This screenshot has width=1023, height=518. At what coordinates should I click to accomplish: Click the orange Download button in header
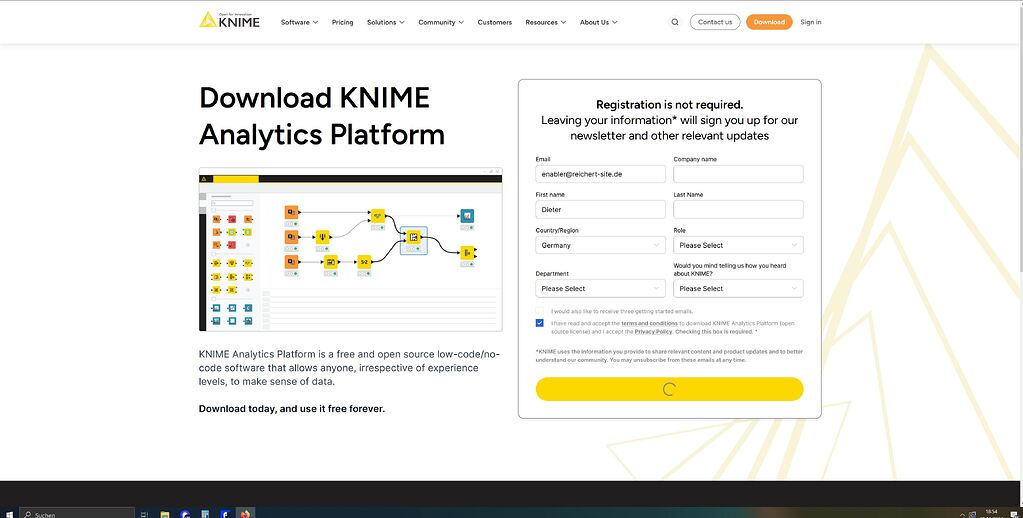769,22
